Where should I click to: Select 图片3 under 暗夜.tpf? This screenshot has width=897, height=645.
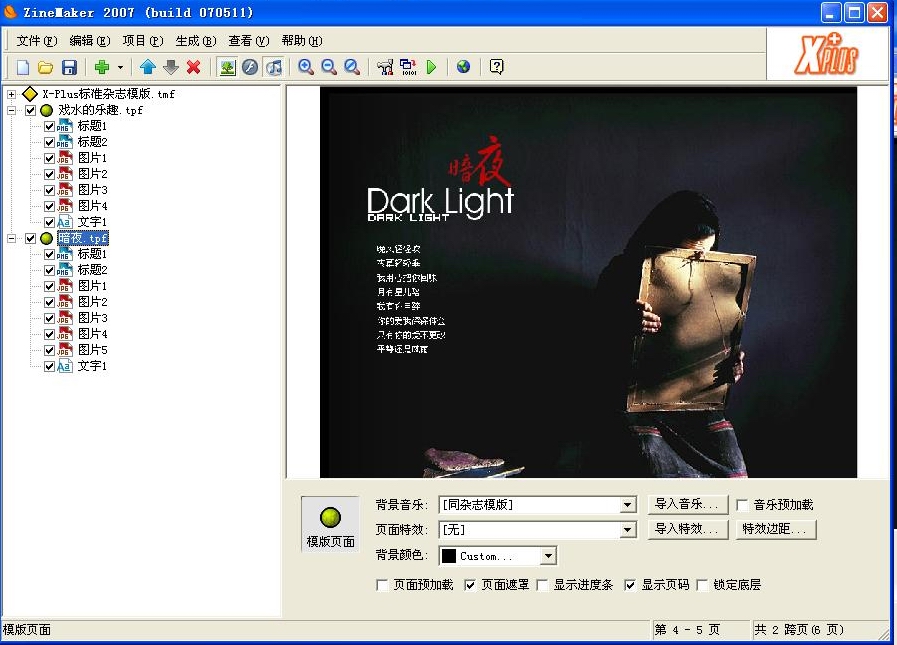click(x=93, y=318)
